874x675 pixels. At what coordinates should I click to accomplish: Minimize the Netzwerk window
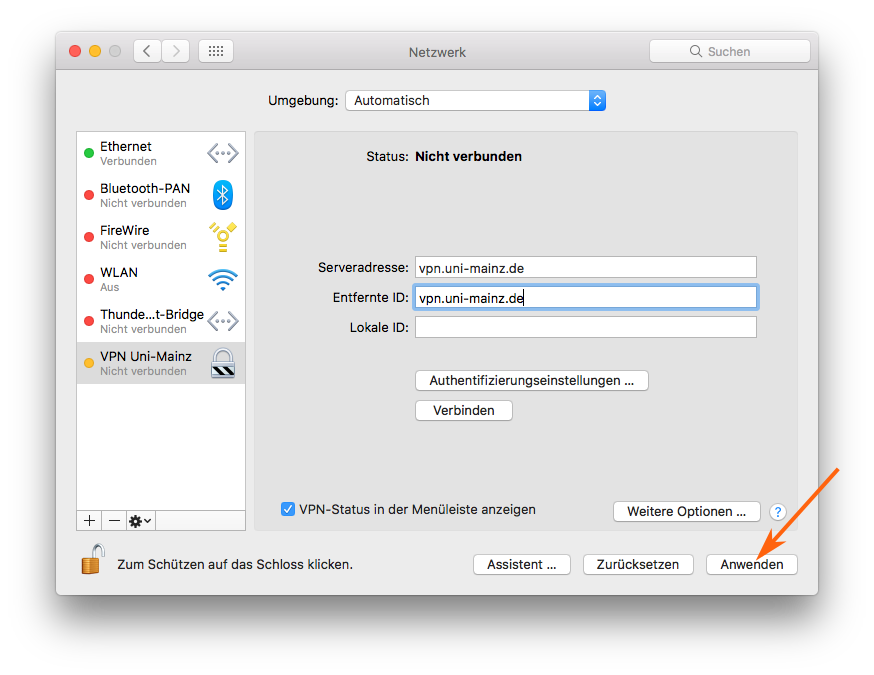95,51
